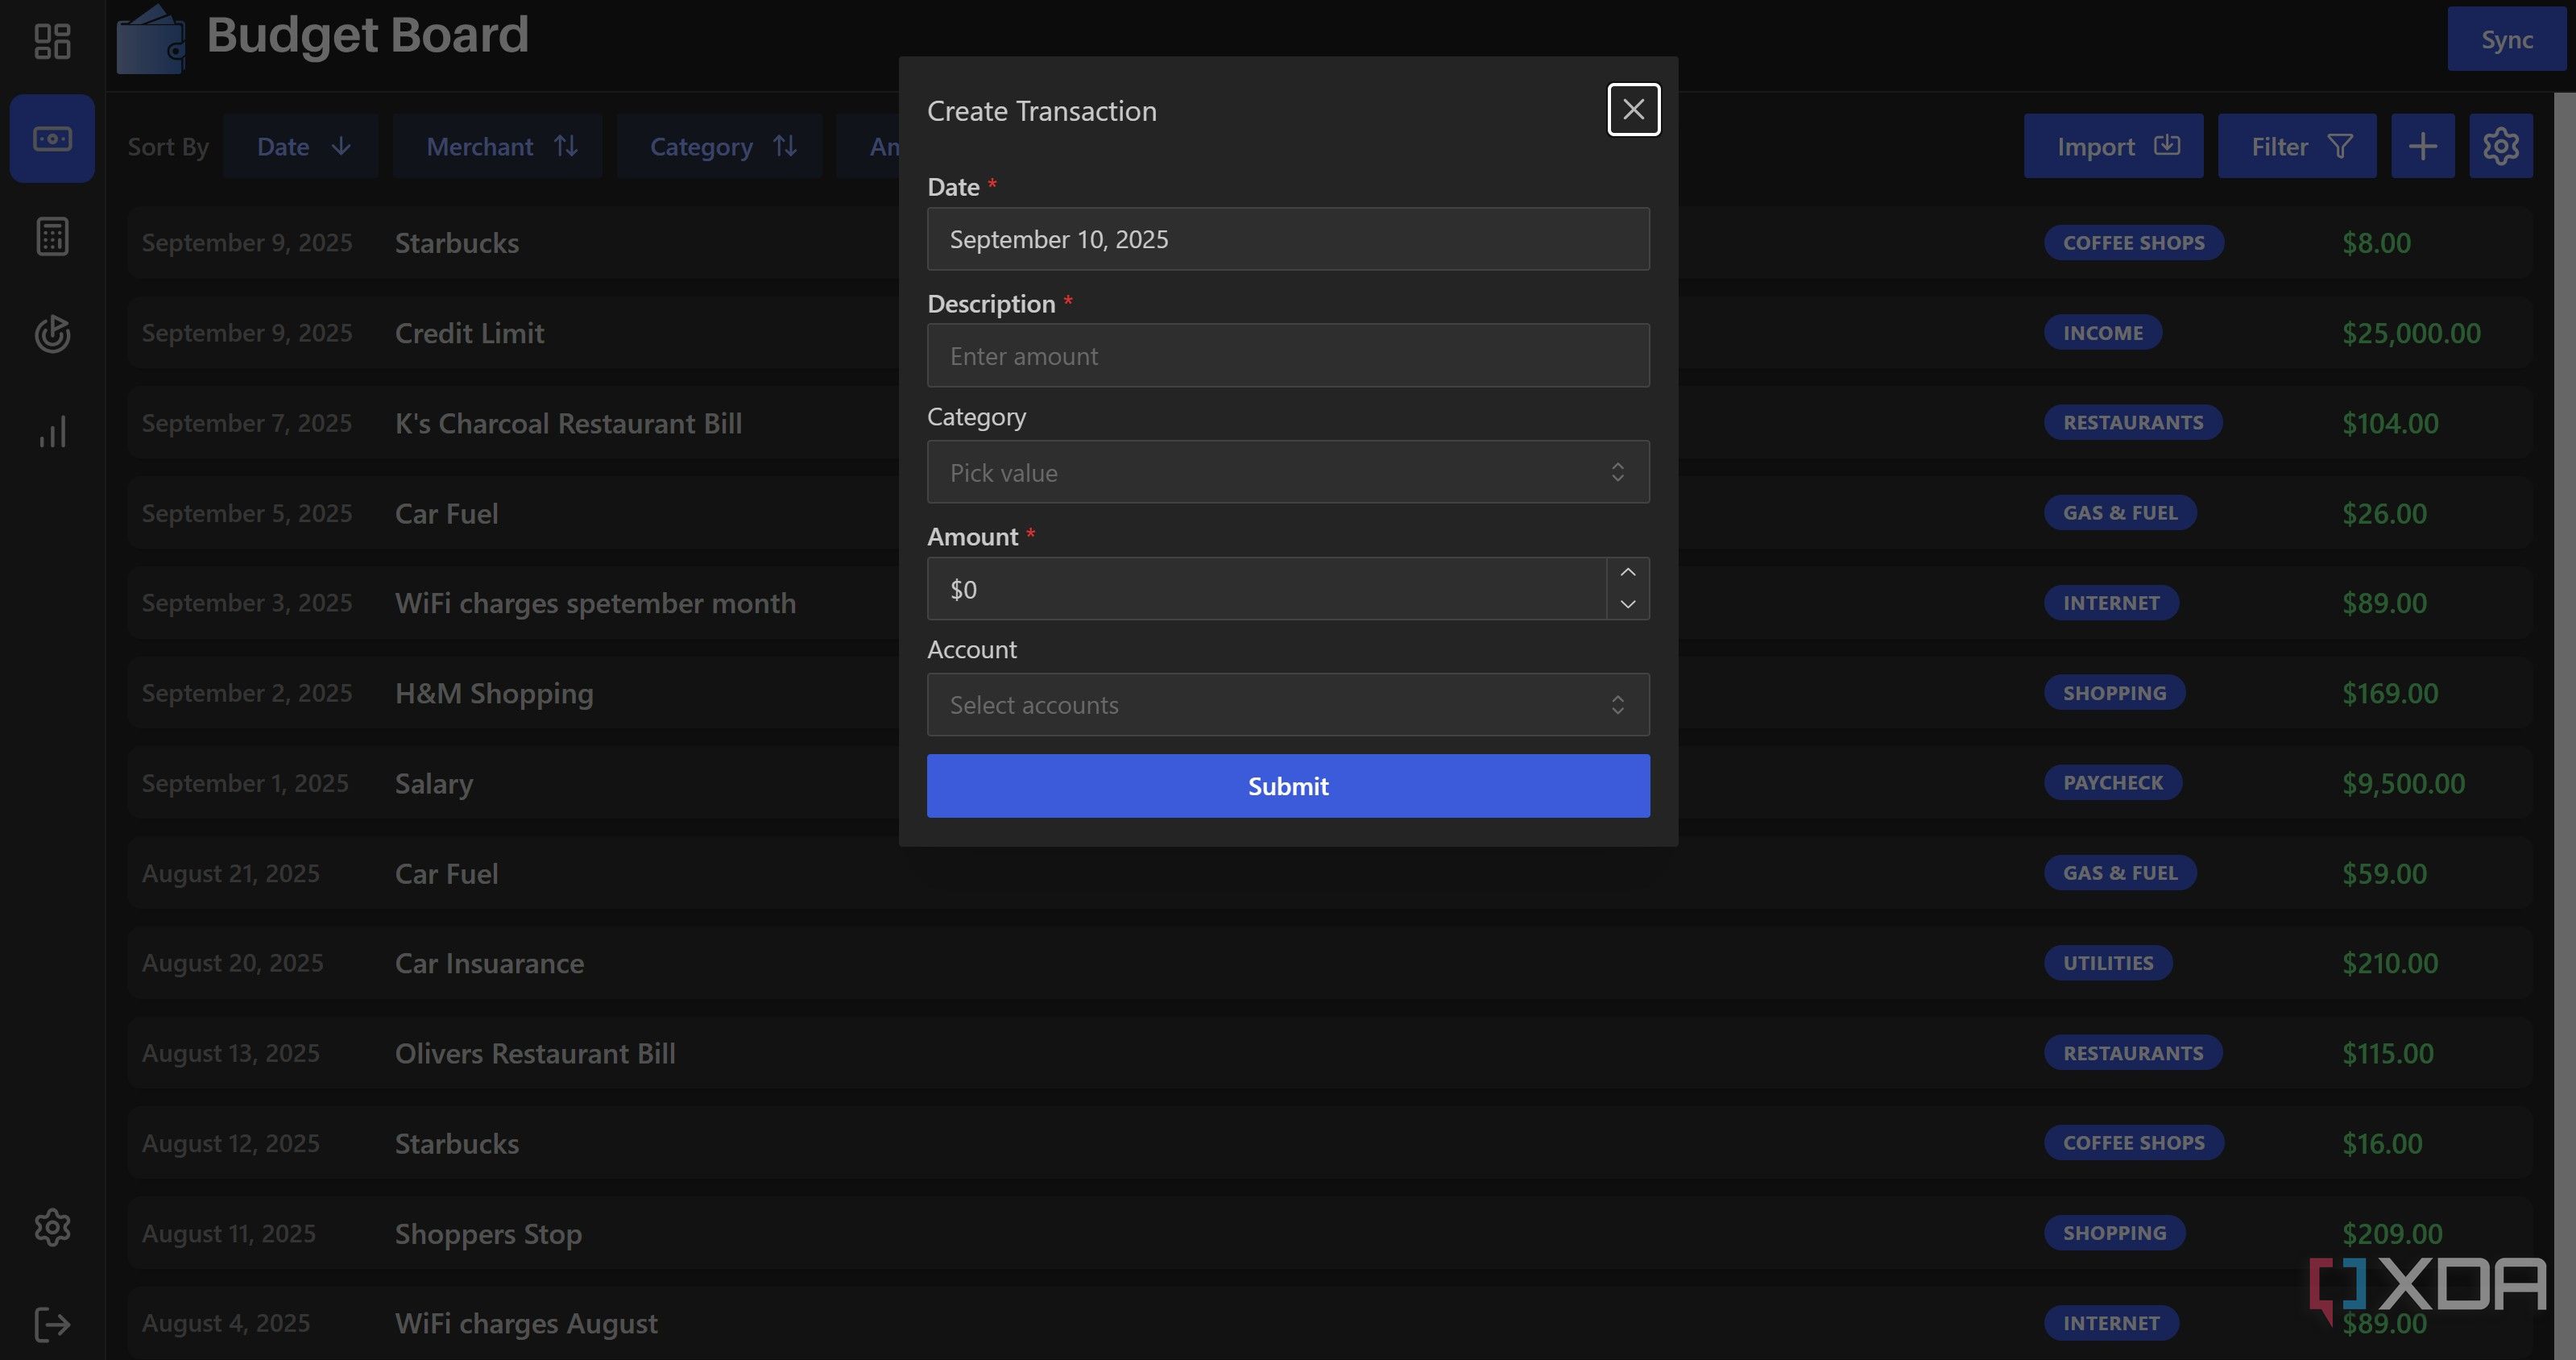The height and width of the screenshot is (1360, 2576).
Task: Open transactions settings gear in toolbar
Action: click(2501, 146)
